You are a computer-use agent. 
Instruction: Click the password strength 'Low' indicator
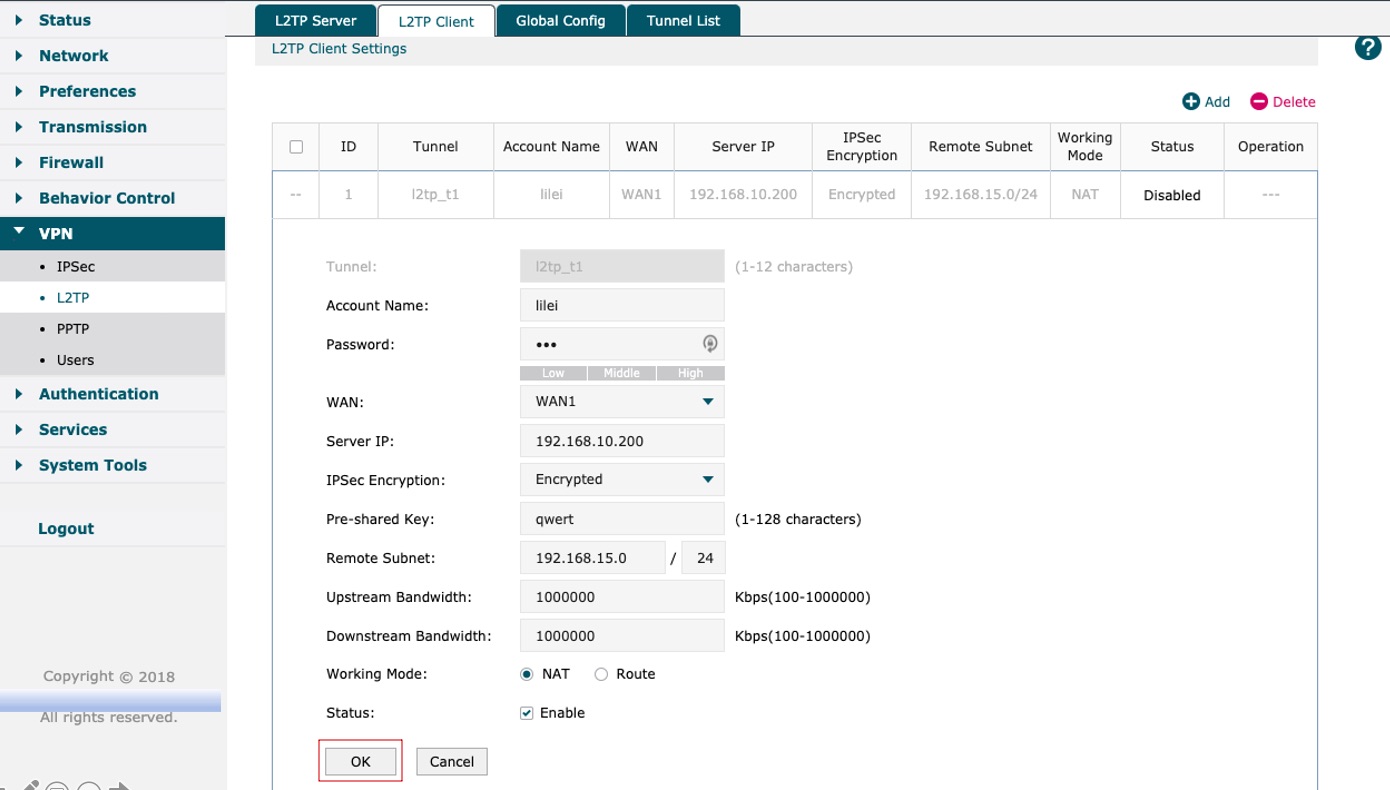coord(553,373)
